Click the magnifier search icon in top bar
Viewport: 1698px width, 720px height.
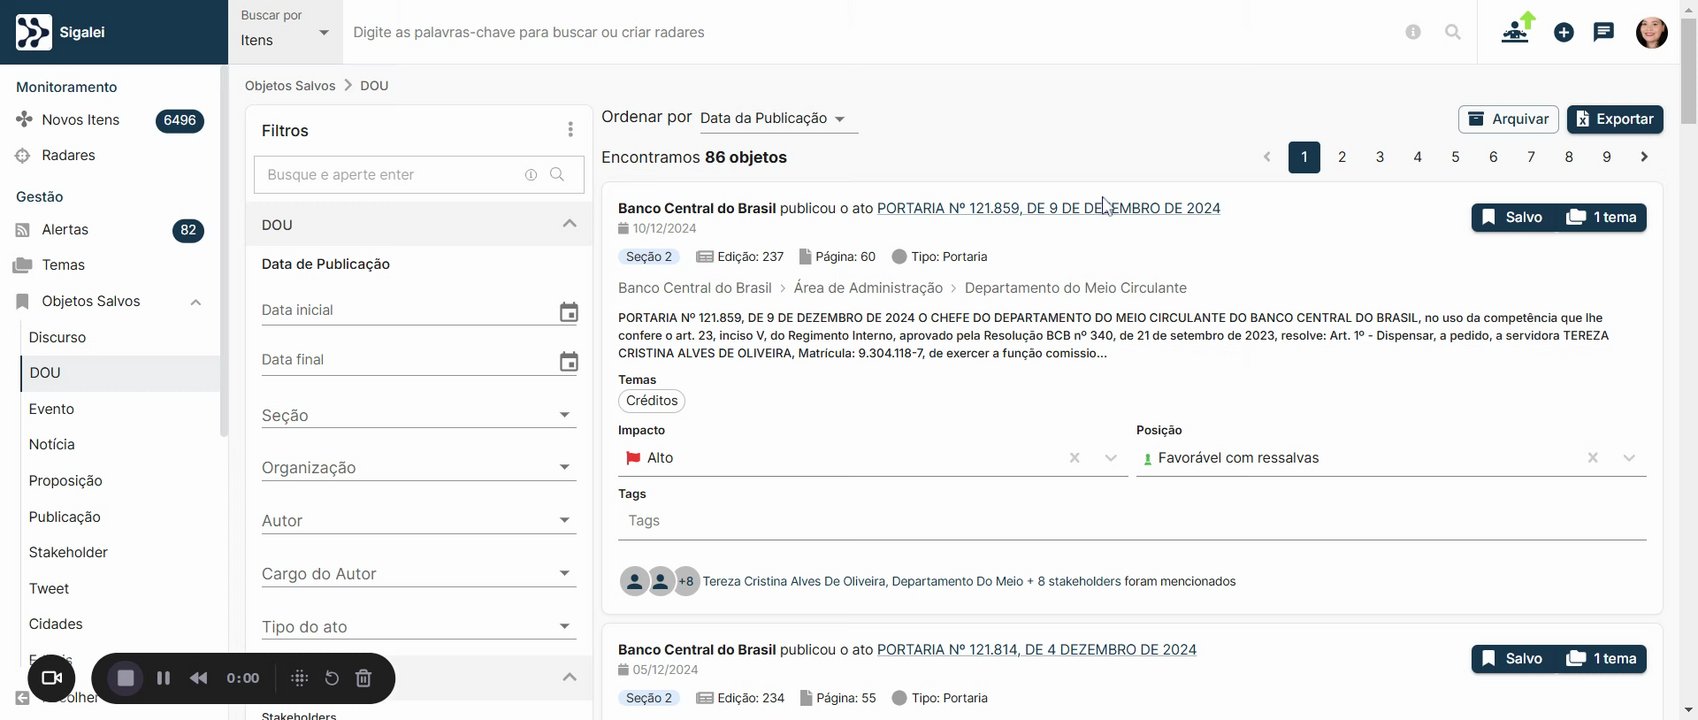coord(1453,32)
